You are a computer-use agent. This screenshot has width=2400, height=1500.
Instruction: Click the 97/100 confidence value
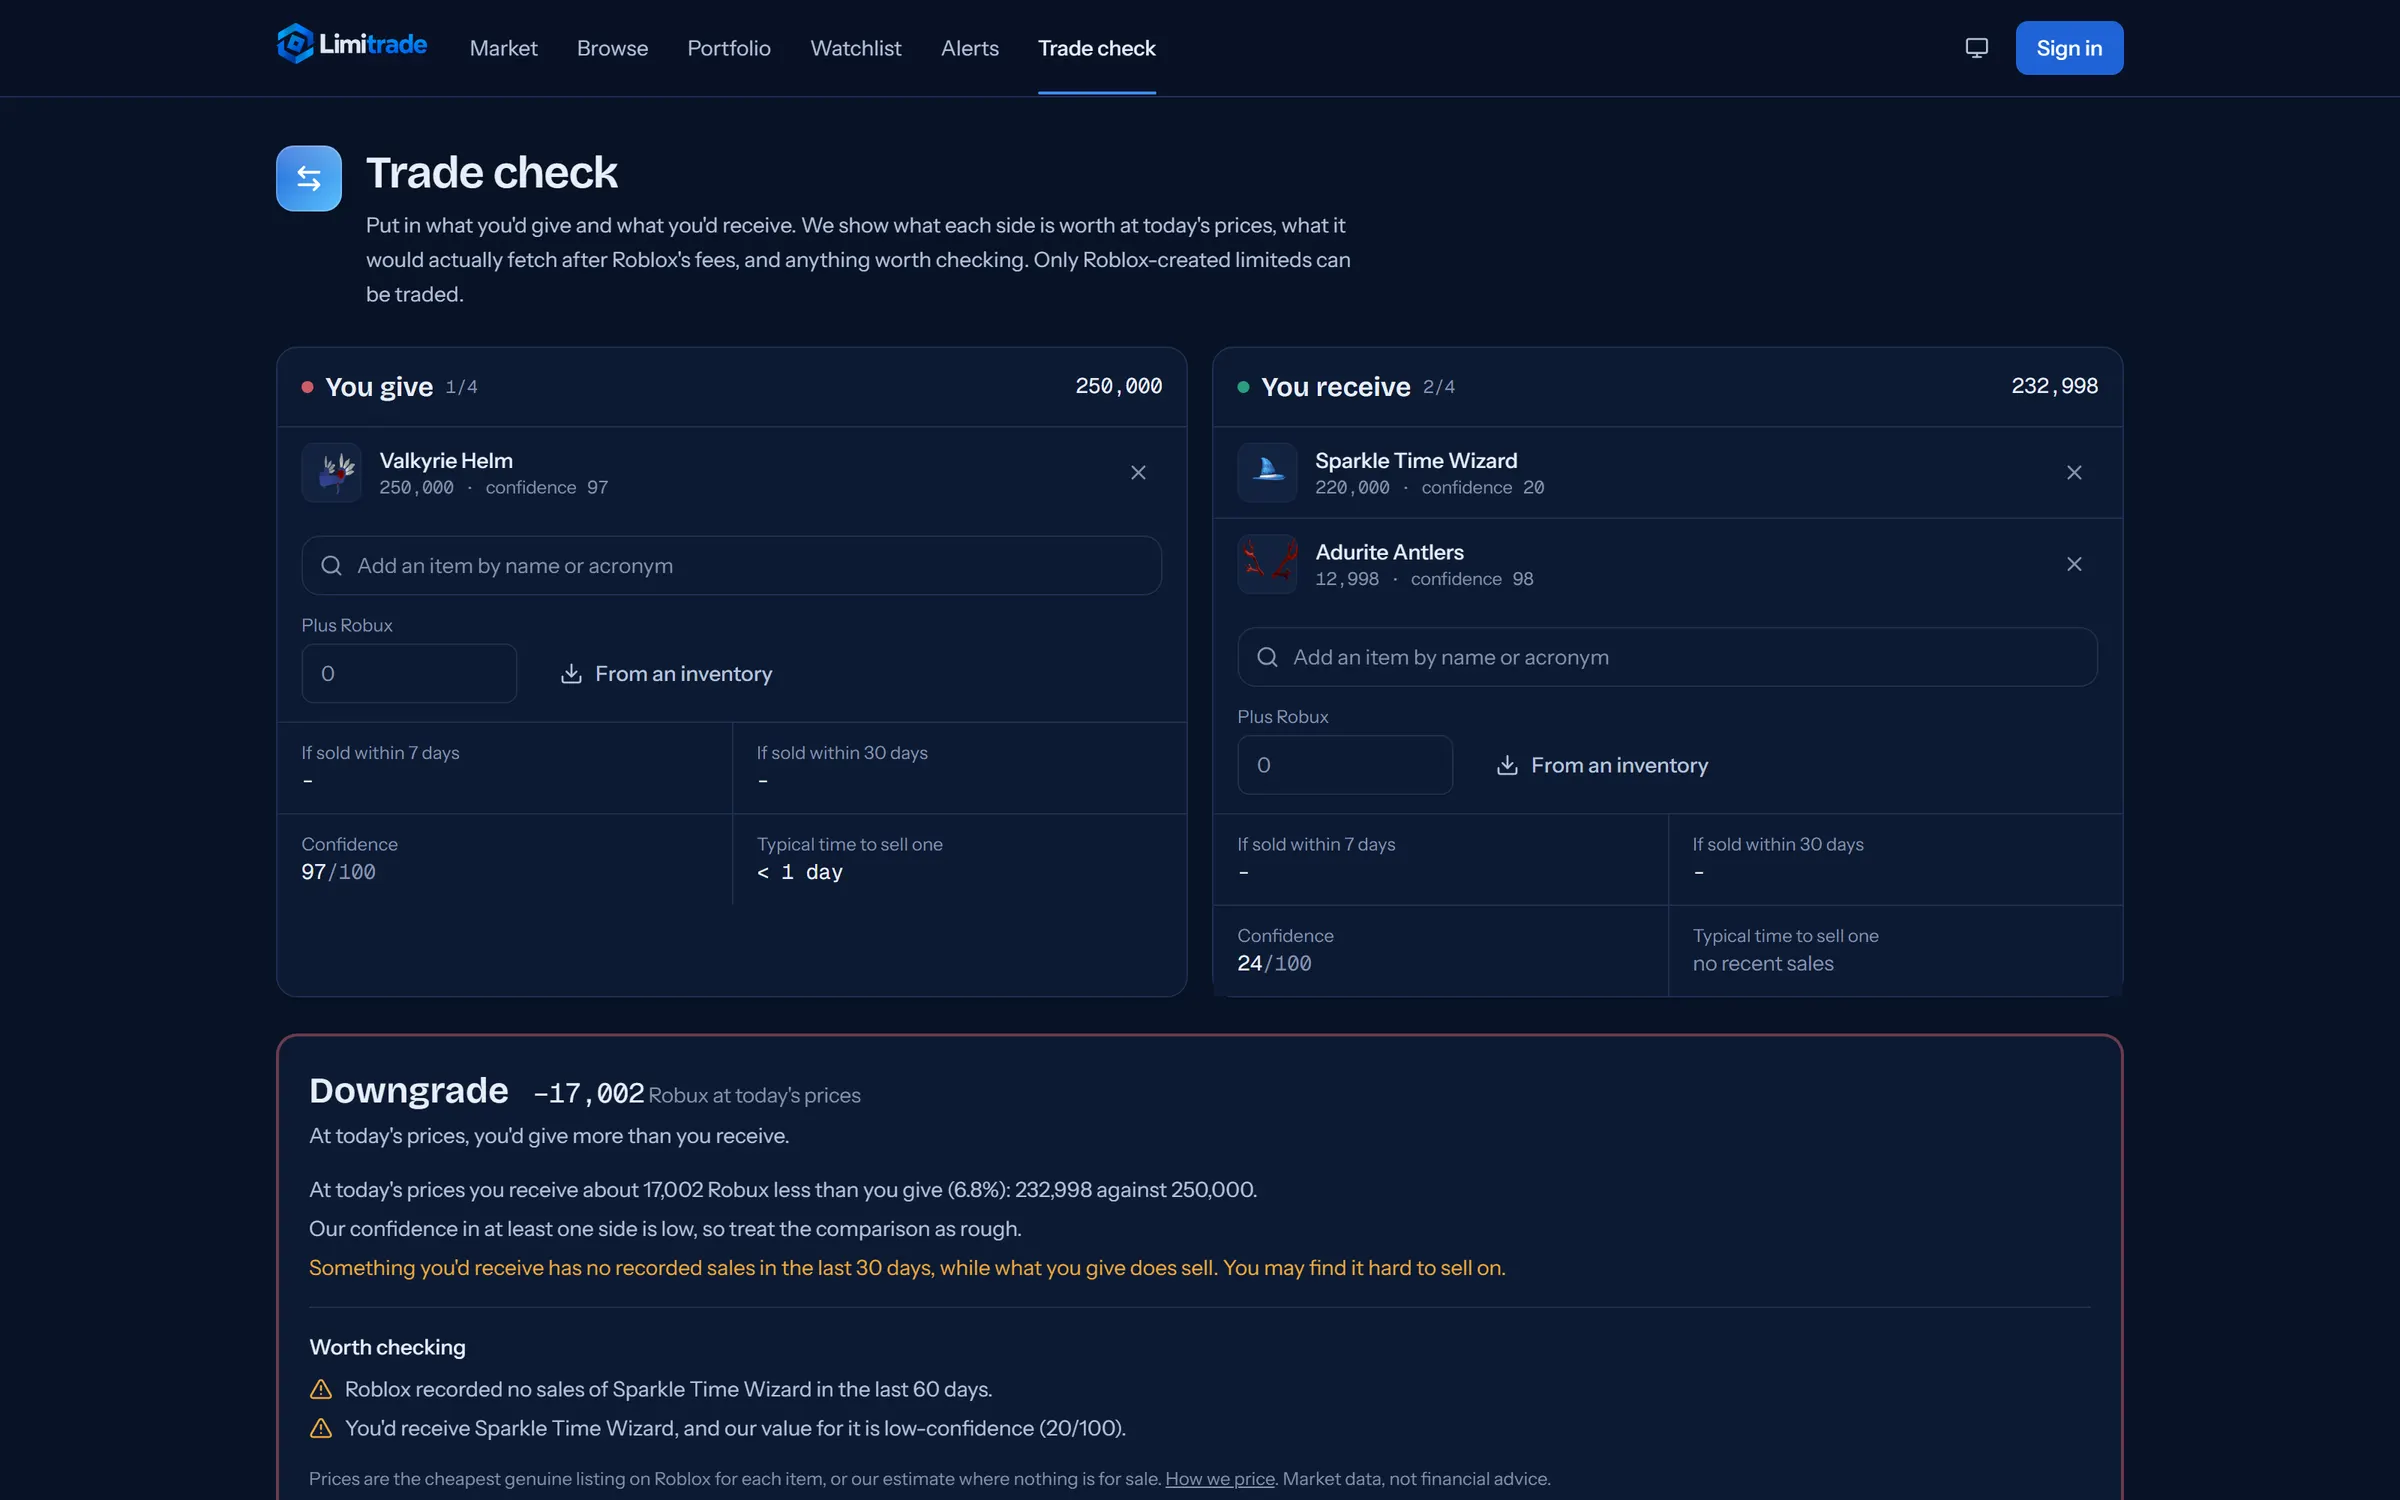pos(339,872)
